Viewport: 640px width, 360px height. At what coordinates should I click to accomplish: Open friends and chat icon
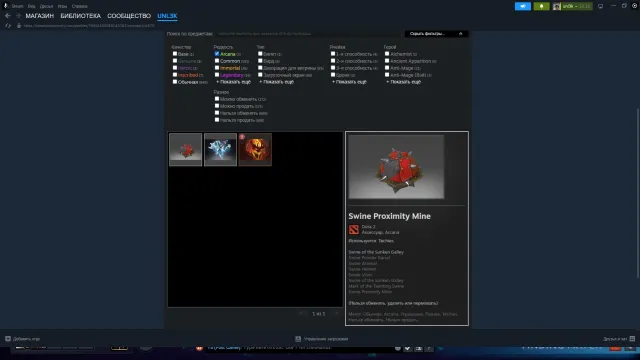pyautogui.click(x=632, y=339)
